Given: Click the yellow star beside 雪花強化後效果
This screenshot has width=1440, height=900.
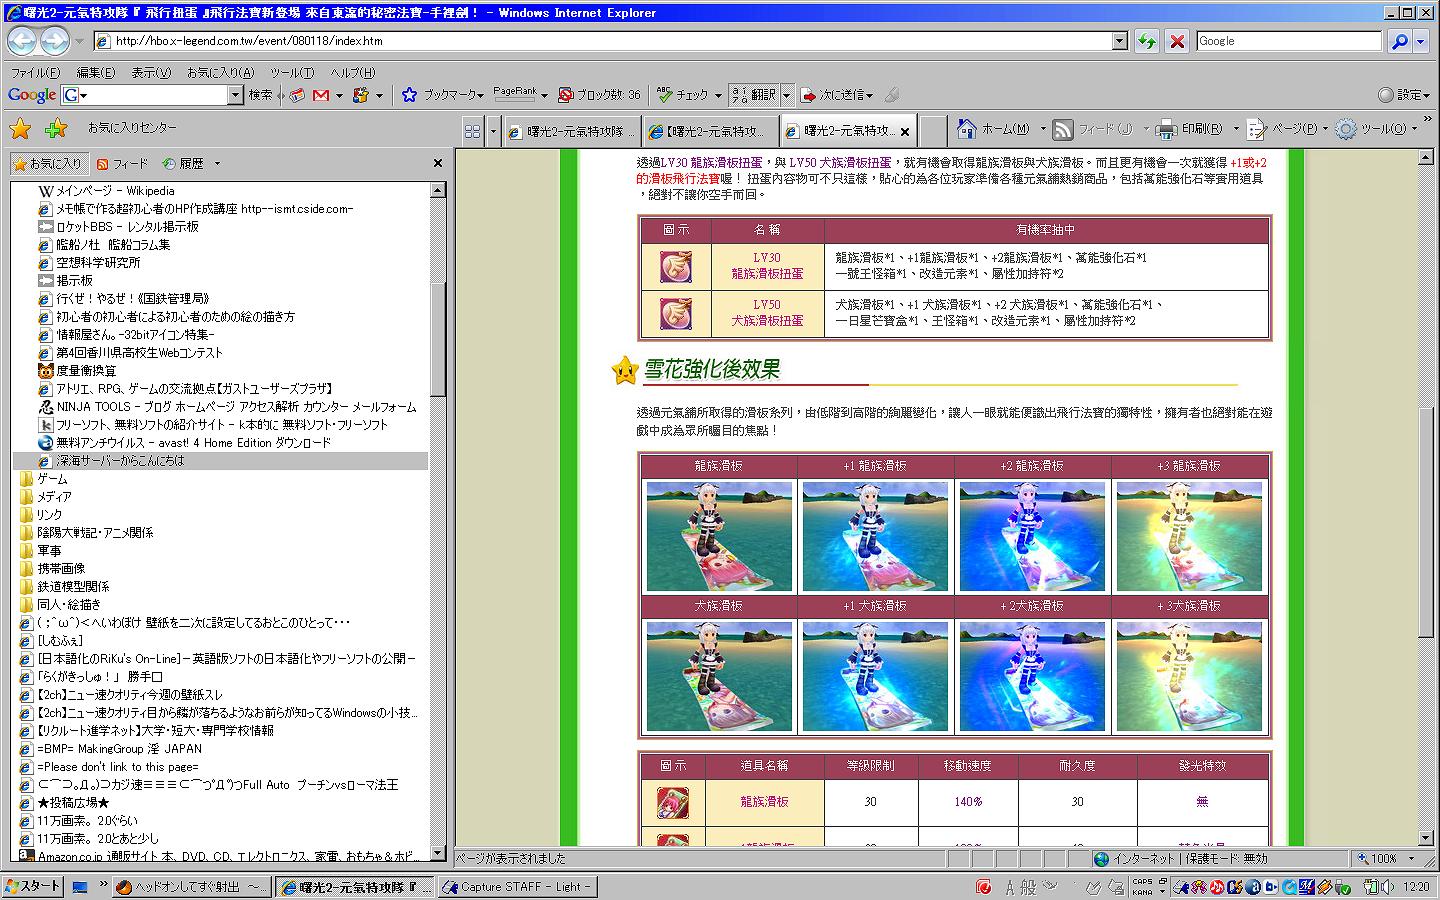Looking at the screenshot, I should click(x=625, y=370).
